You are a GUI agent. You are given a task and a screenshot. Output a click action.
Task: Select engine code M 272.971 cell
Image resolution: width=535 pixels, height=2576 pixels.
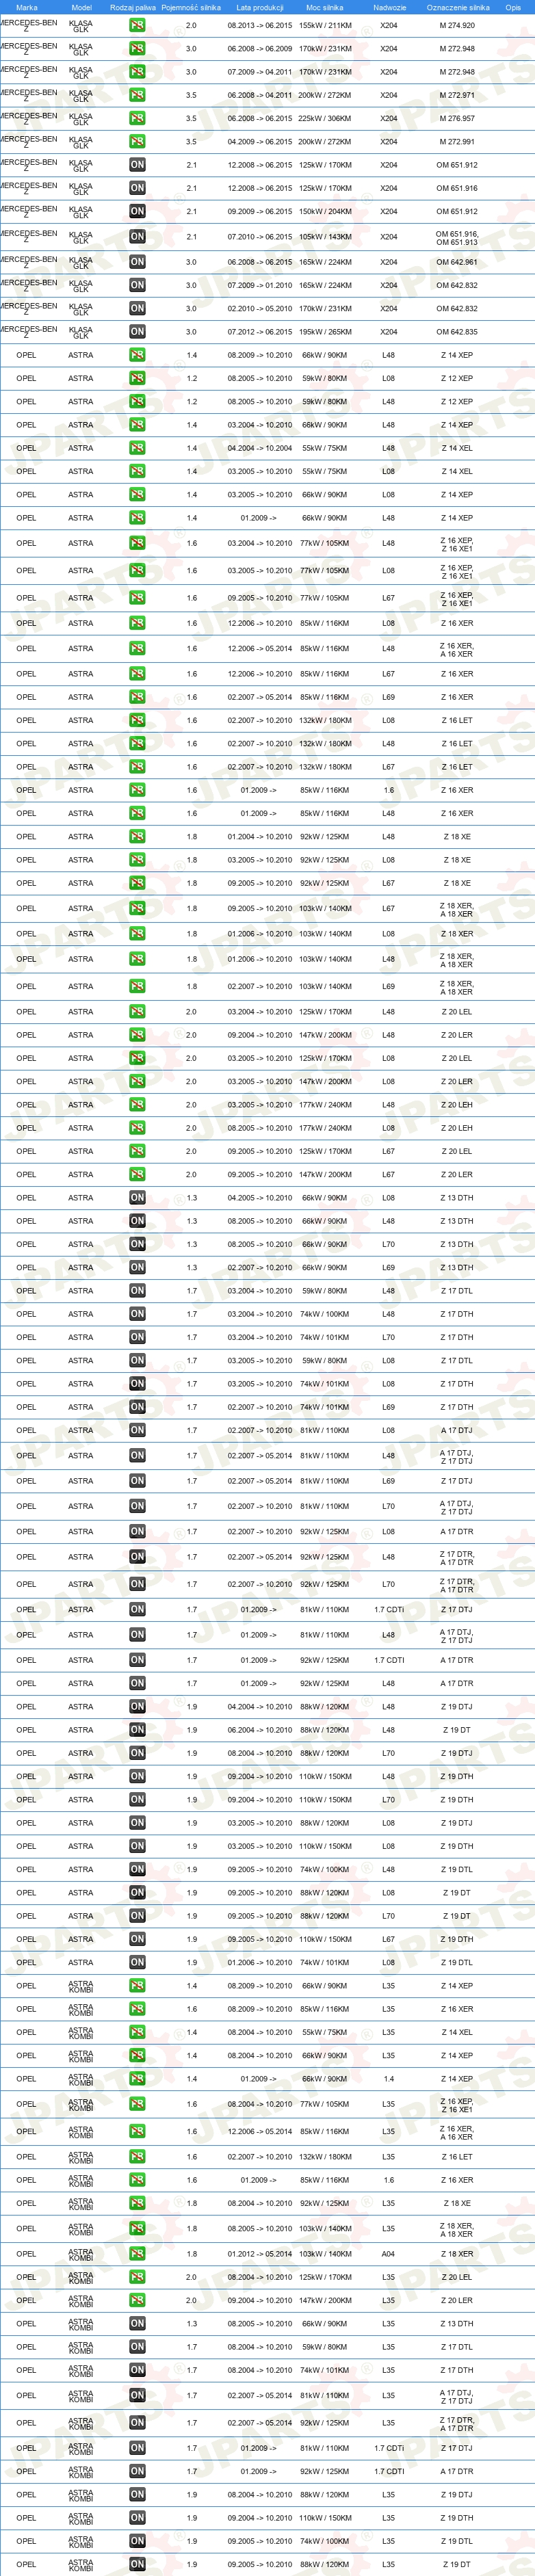pos(457,95)
